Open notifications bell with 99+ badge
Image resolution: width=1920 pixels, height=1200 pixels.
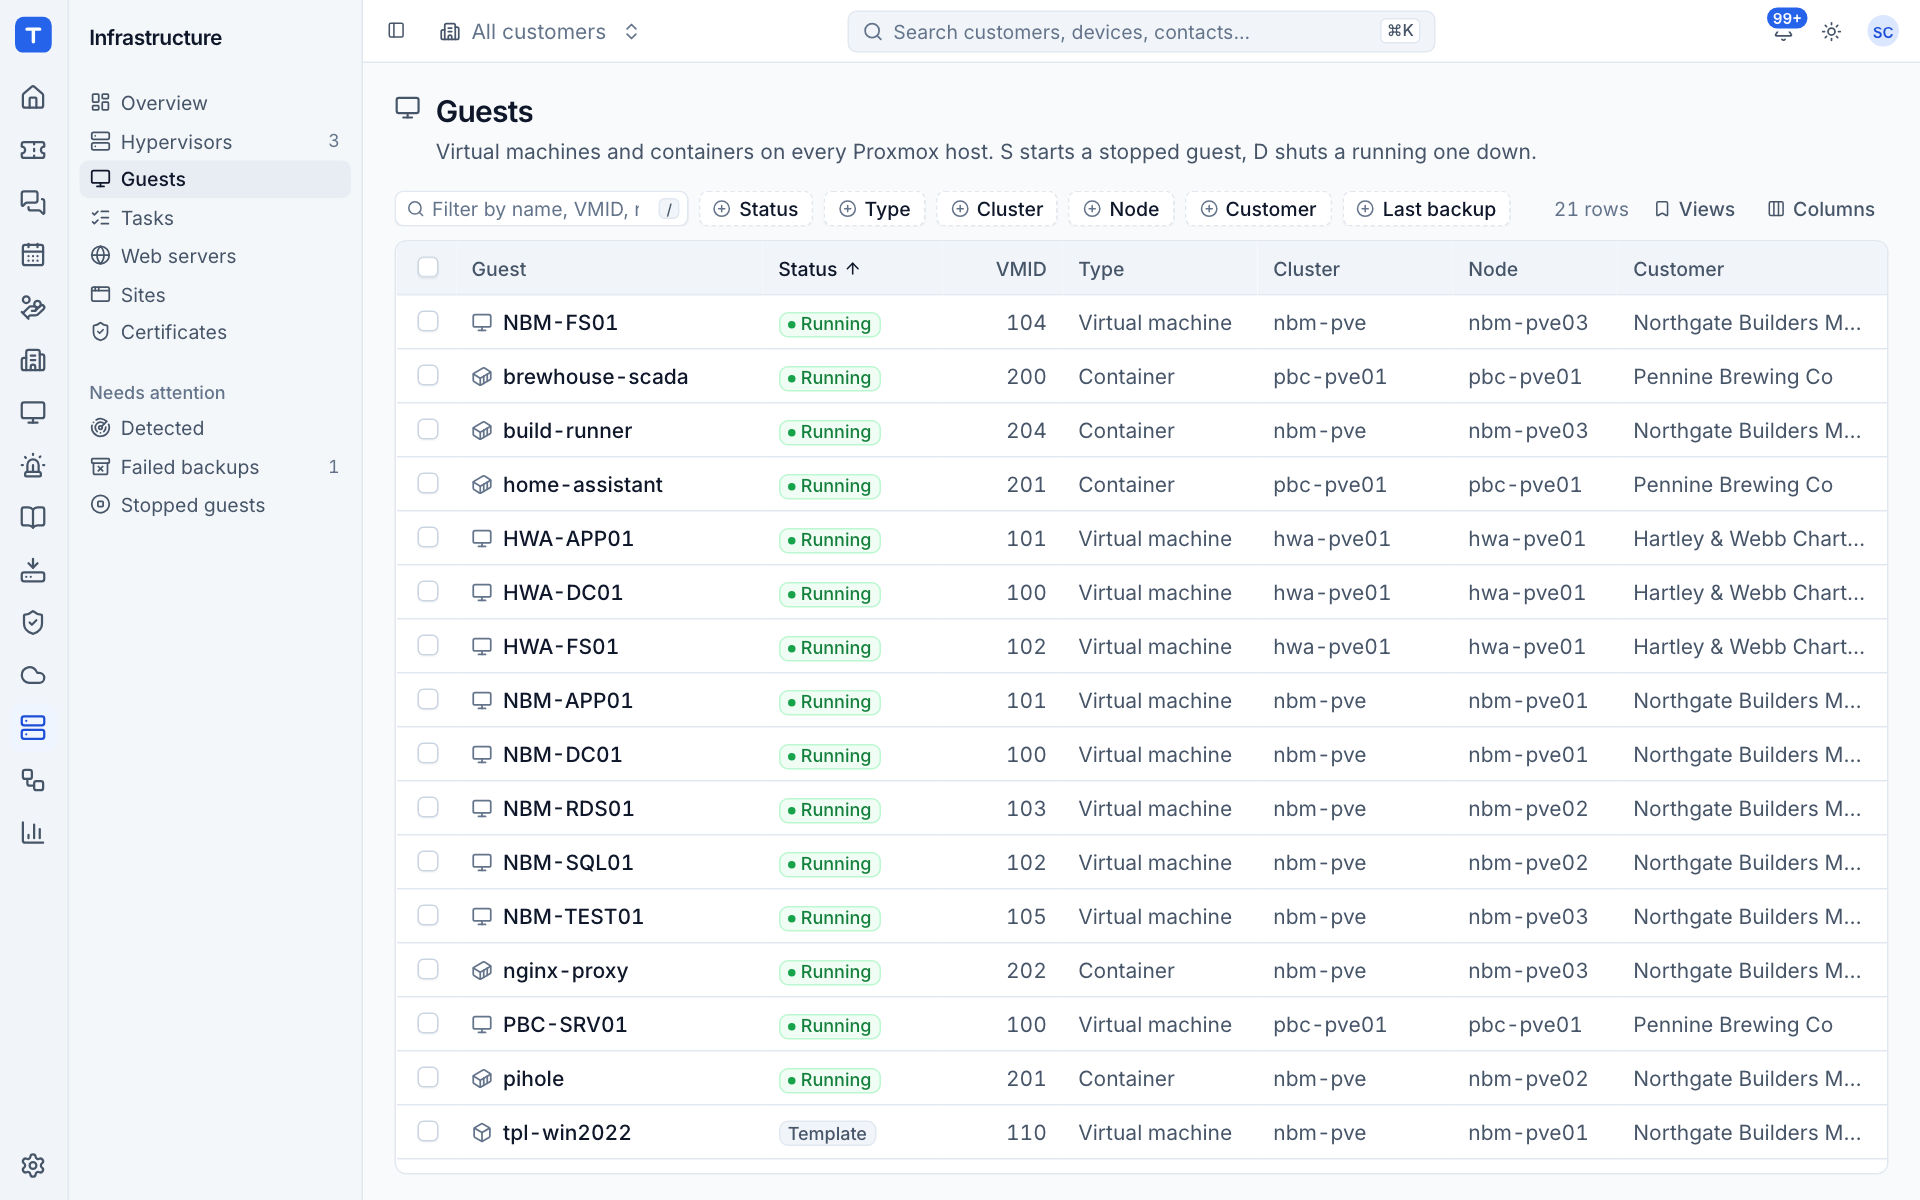(1783, 32)
